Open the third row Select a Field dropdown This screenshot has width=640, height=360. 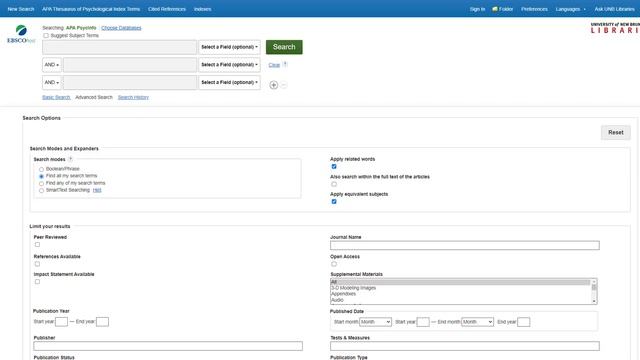pyautogui.click(x=229, y=82)
